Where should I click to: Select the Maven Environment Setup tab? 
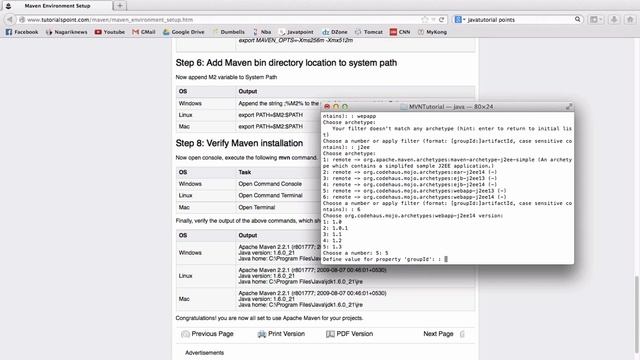point(57,6)
